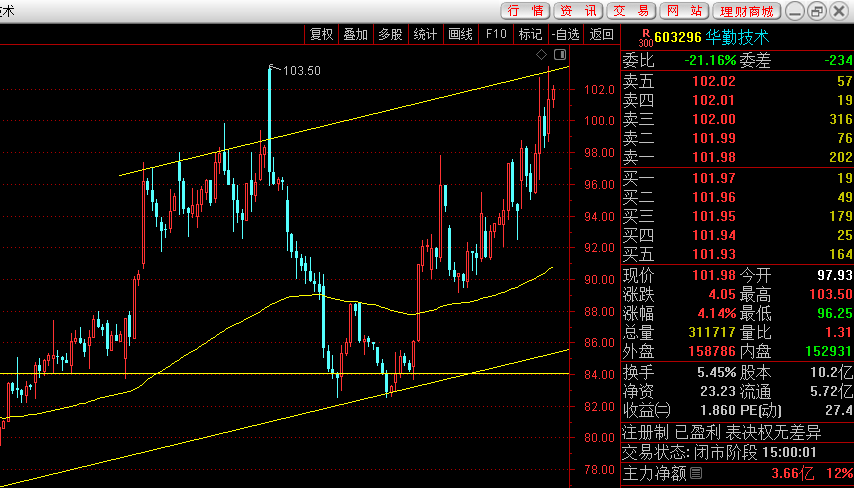This screenshot has height=488, width=854.
Task: Remove stock via -自选 button
Action: 565,34
